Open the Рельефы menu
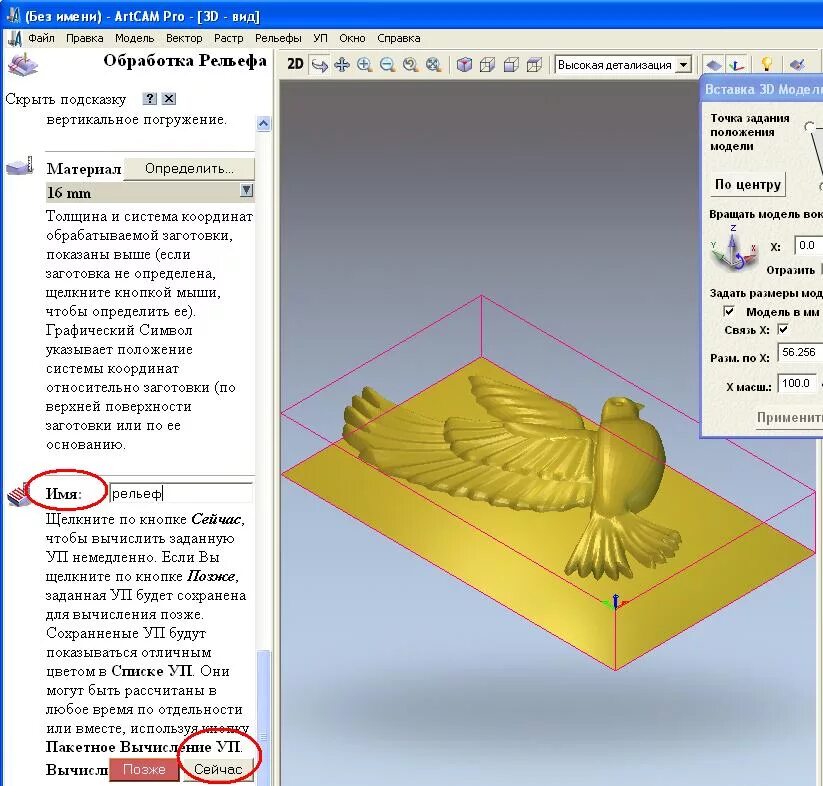The height and width of the screenshot is (786, 823). point(278,38)
